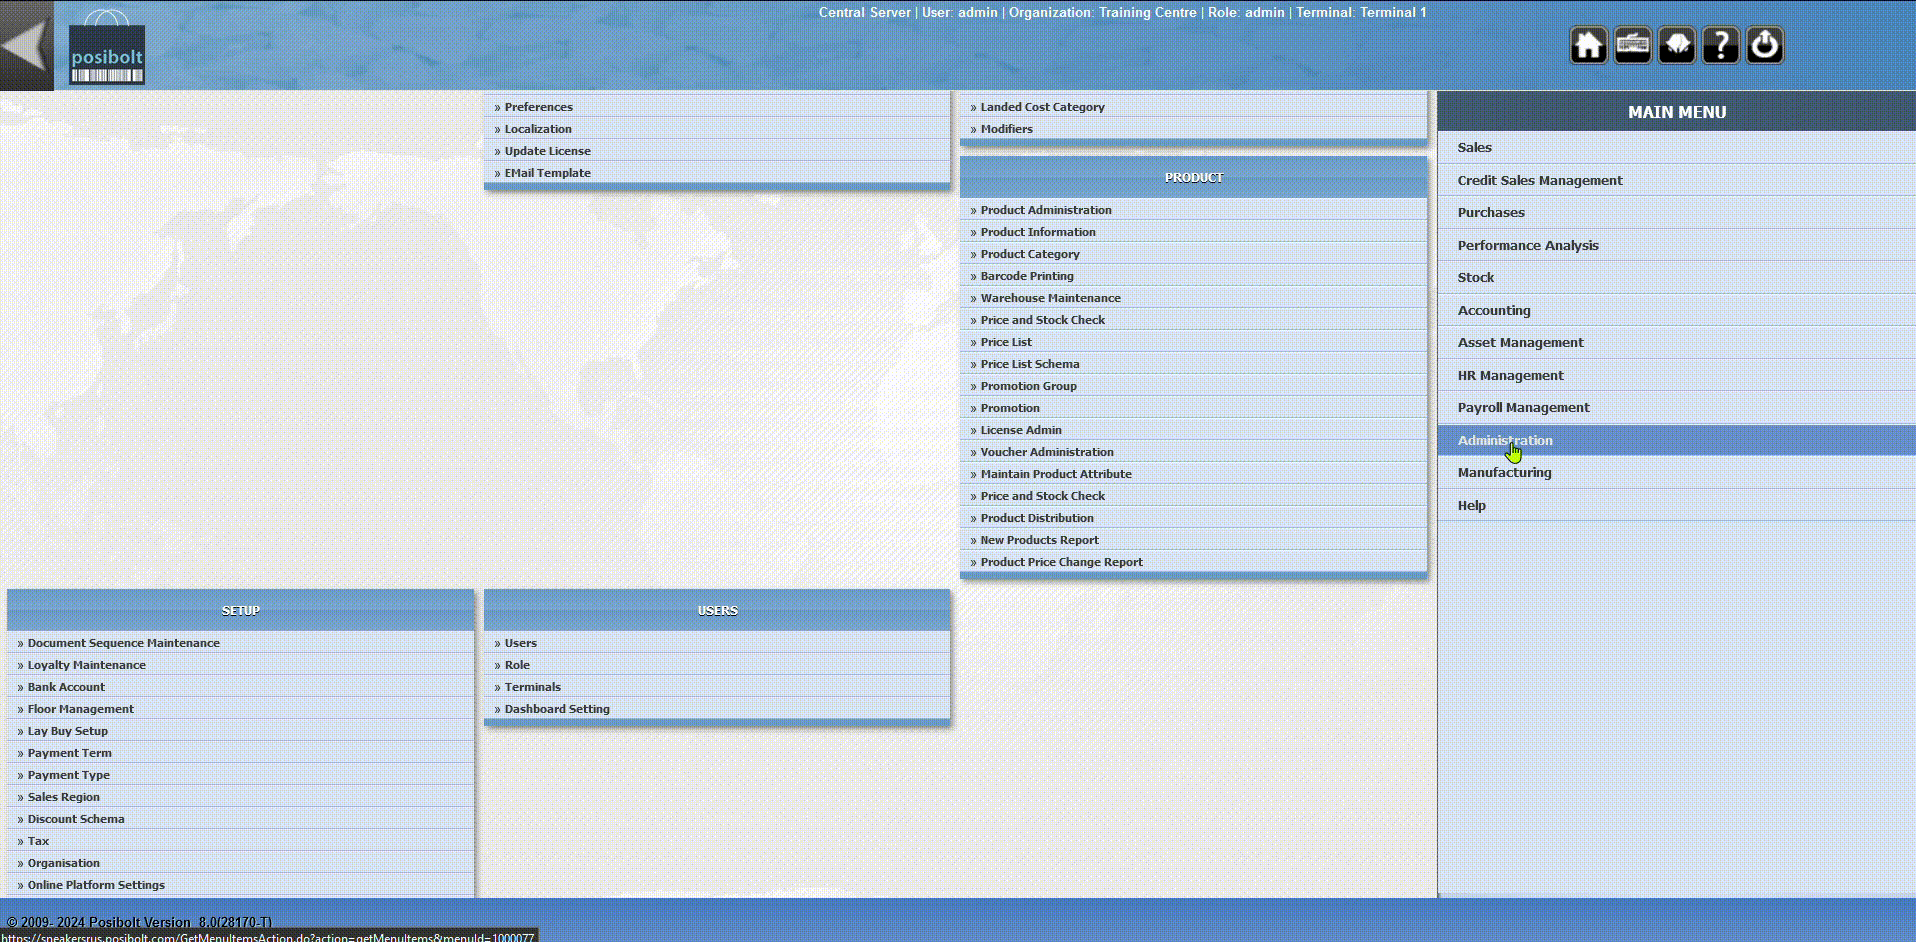Open Sales in the main menu
Screen dimensions: 1916x942
(1474, 147)
